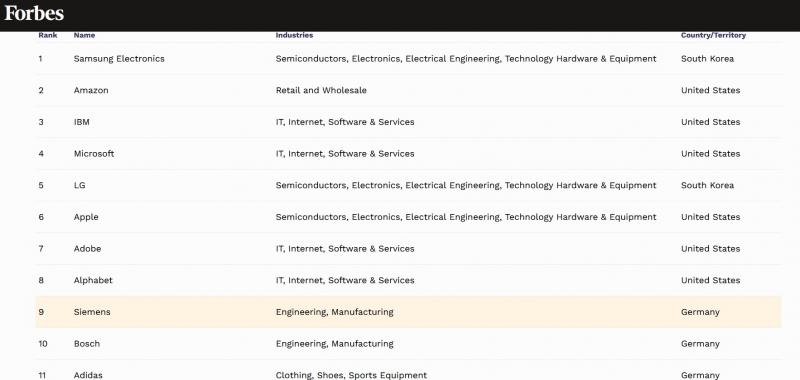Click Germany in Bosch row
The image size is (800, 380).
(700, 343)
